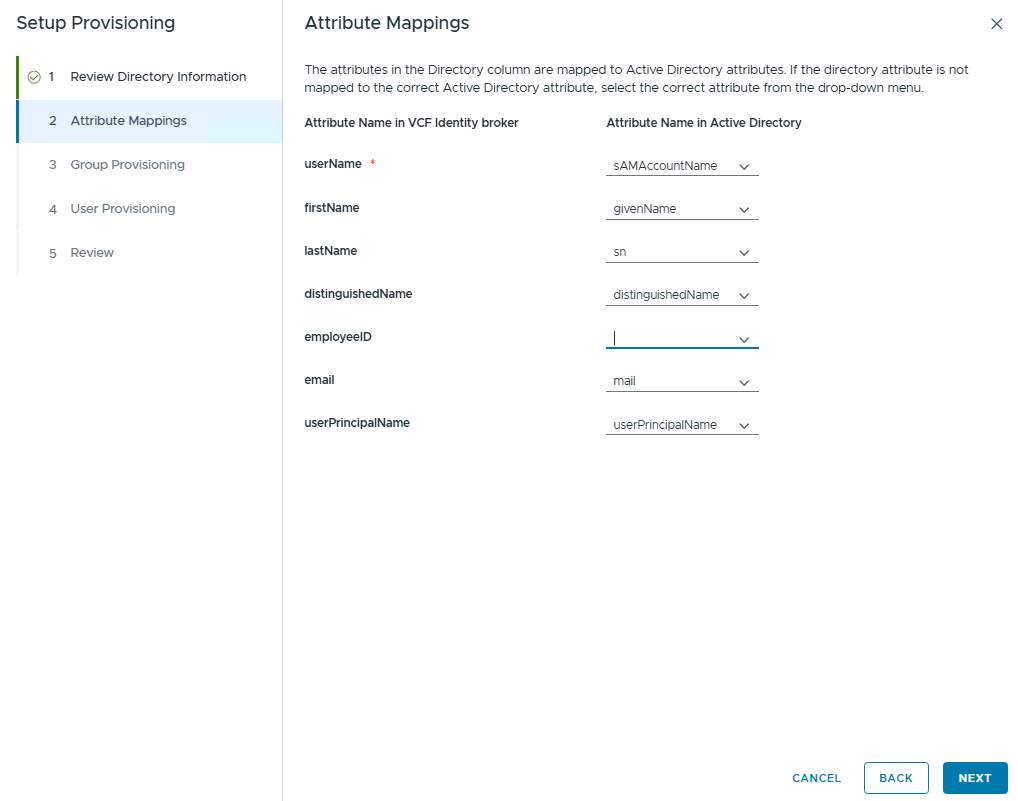Click the Attribute Name in VCF Identity broker header
This screenshot has width=1018, height=801.
point(411,123)
